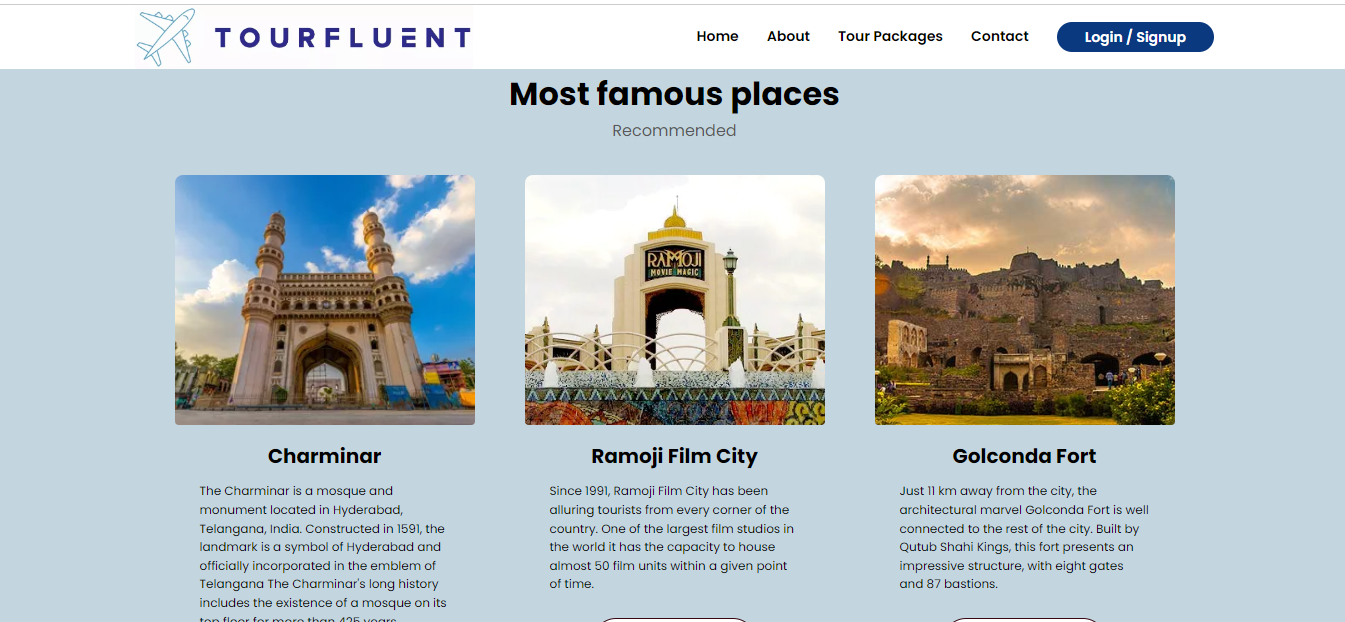
Task: Click the TourFluent airplane logo icon
Action: pyautogui.click(x=166, y=37)
